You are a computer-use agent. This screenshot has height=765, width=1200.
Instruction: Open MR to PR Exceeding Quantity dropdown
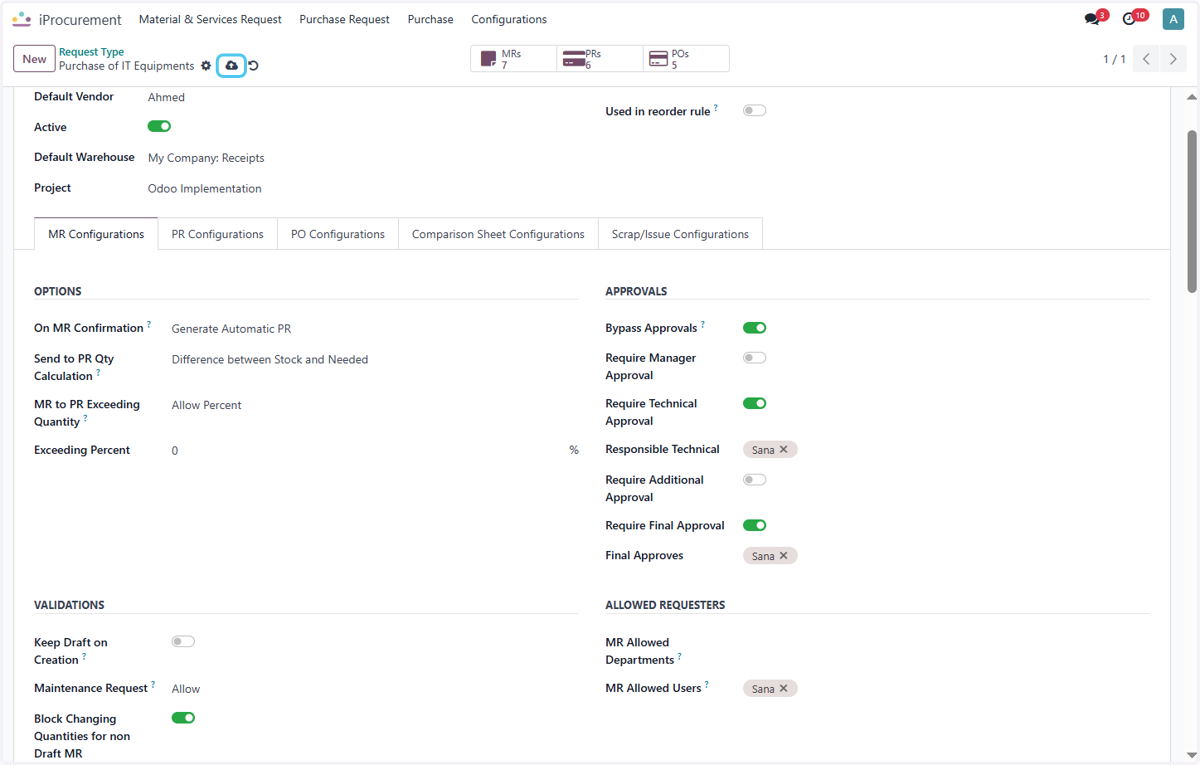point(375,406)
